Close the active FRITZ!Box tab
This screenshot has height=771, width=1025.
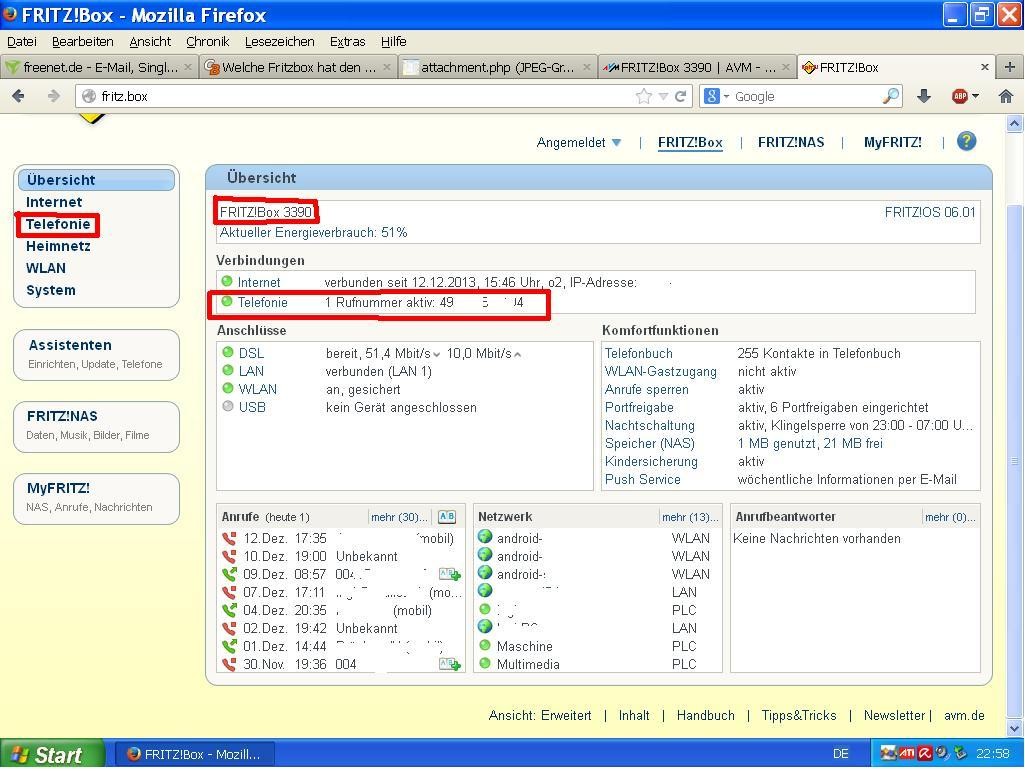pyautogui.click(x=984, y=67)
